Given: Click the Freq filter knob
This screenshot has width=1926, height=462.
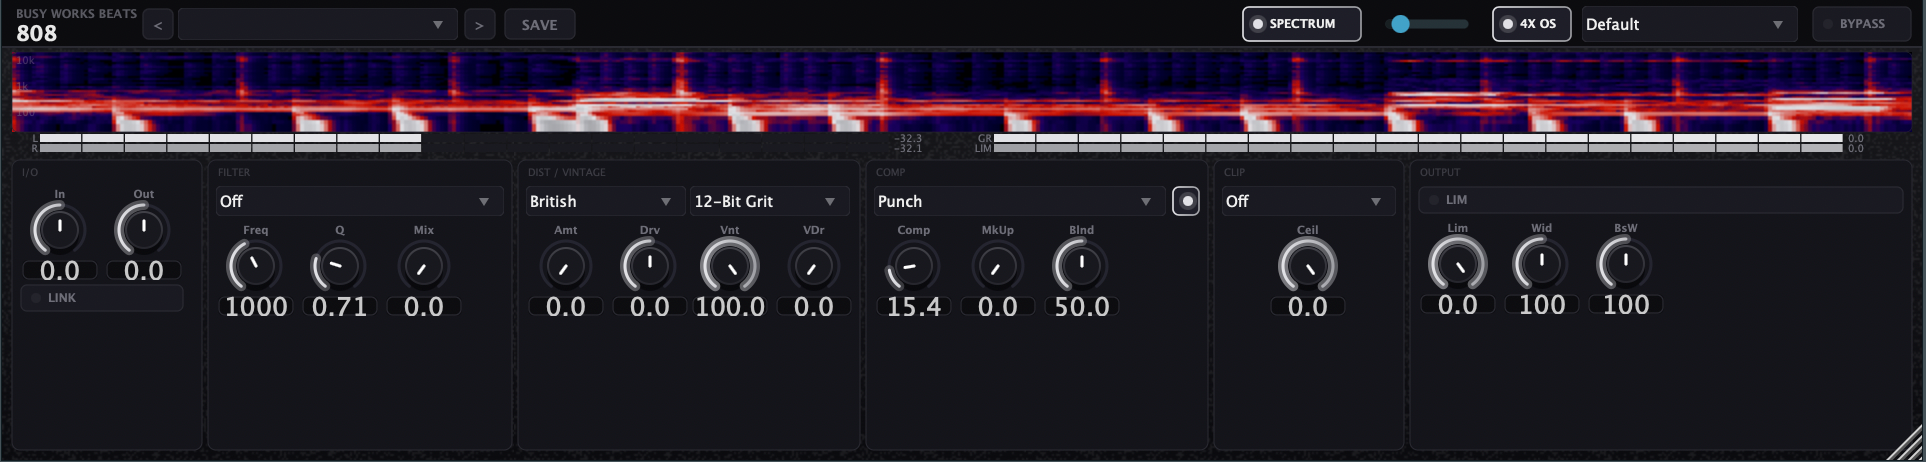Looking at the screenshot, I should pos(255,267).
